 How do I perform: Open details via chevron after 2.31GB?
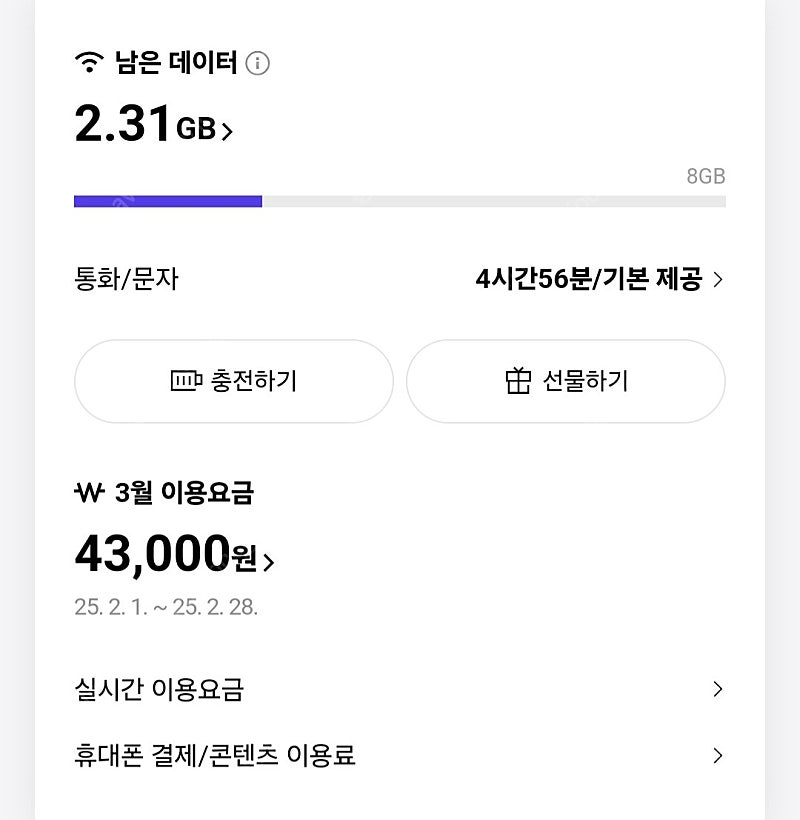pos(226,131)
